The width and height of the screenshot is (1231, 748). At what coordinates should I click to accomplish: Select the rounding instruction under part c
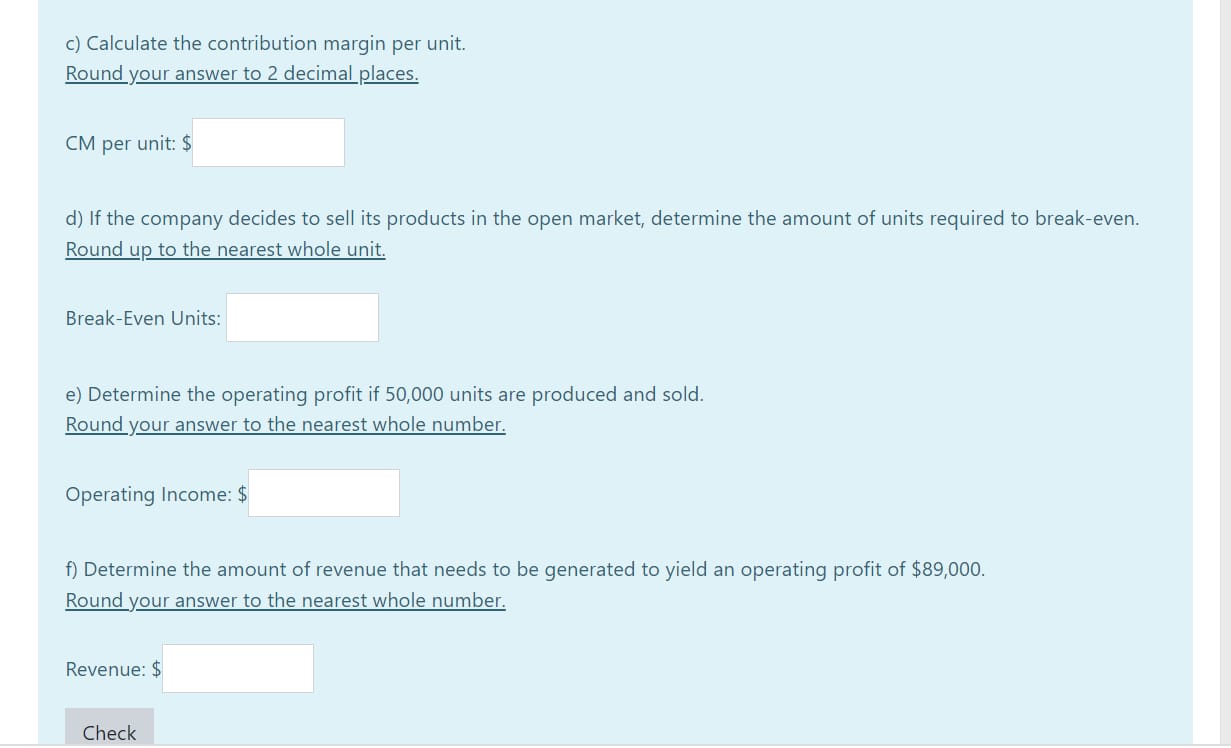tap(241, 73)
